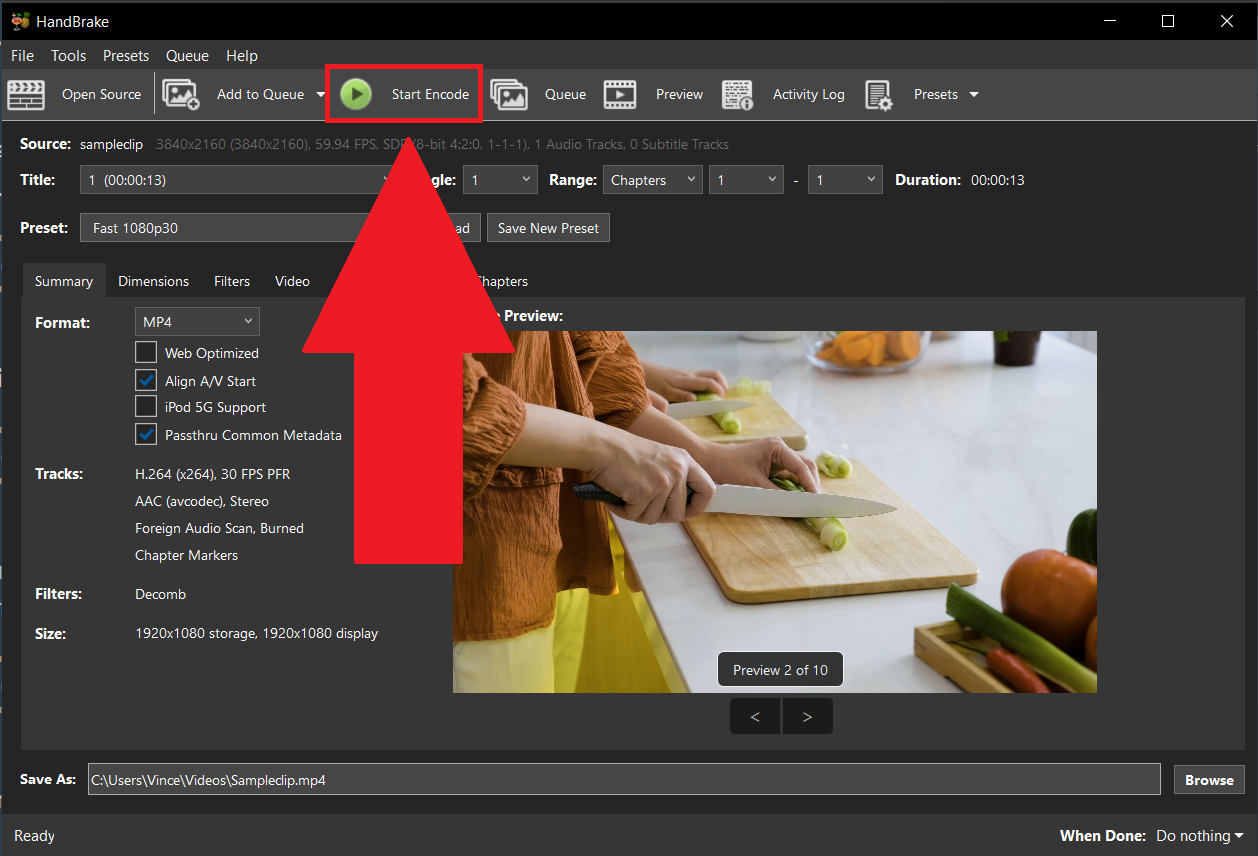Click the Save New Preset button
This screenshot has height=856, width=1258.
pyautogui.click(x=548, y=227)
